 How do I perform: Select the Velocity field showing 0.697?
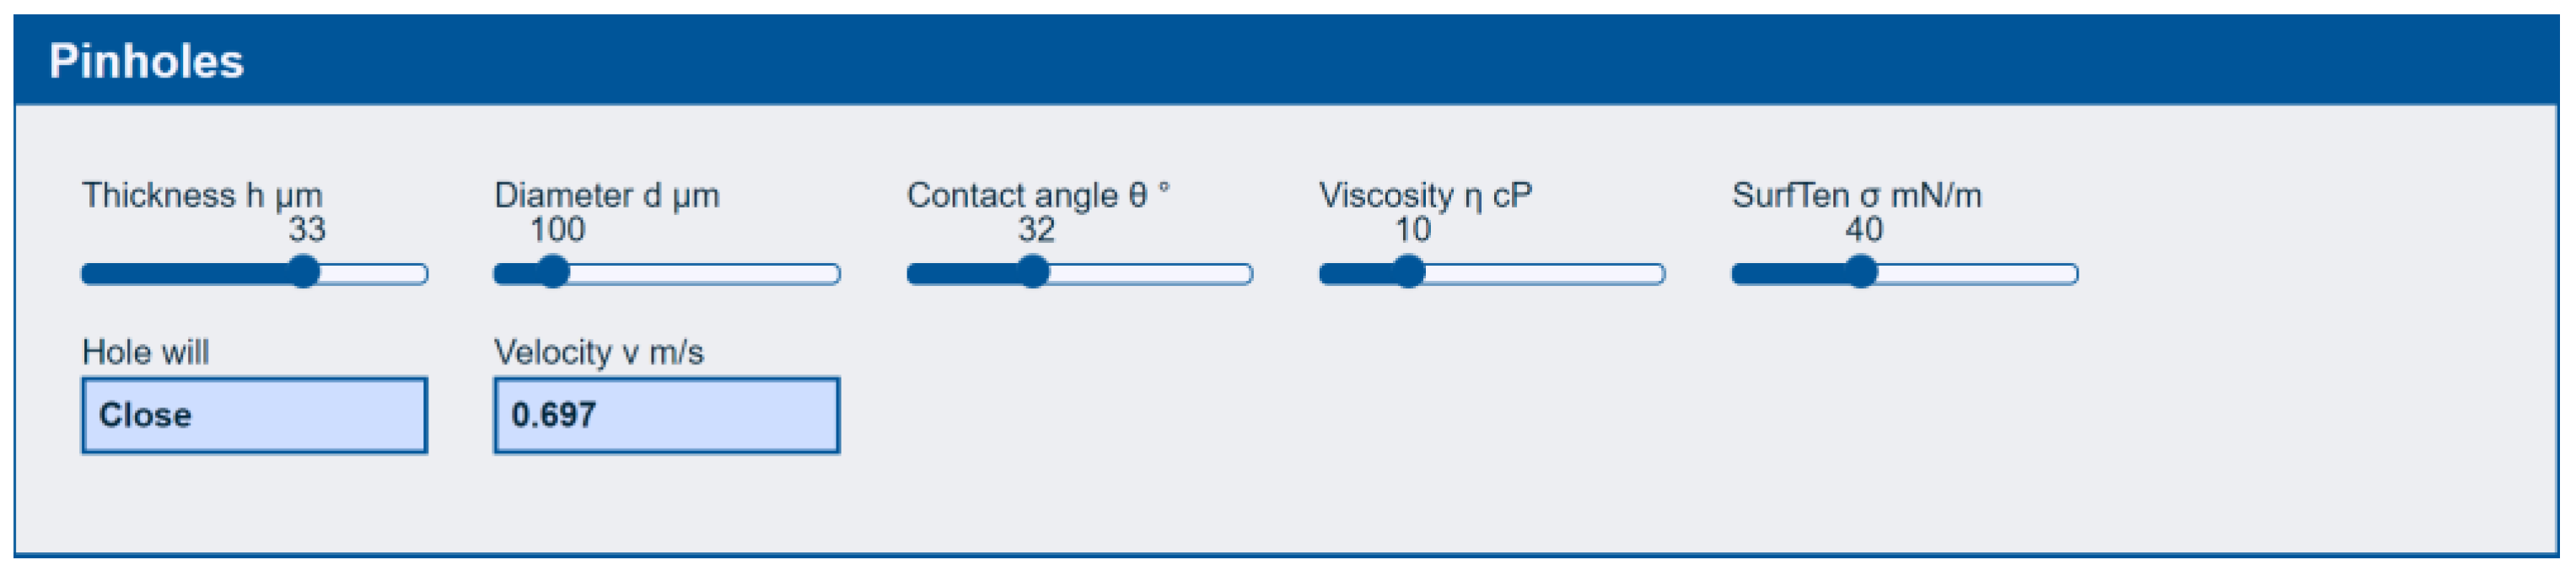click(x=667, y=415)
